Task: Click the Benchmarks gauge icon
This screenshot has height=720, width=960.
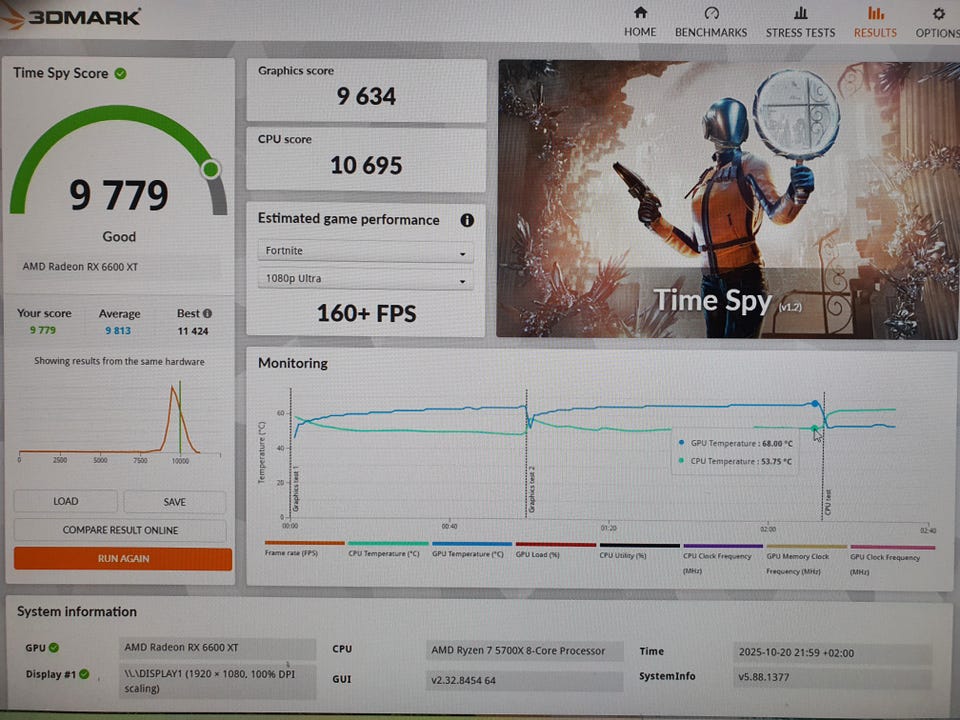Action: [x=711, y=13]
